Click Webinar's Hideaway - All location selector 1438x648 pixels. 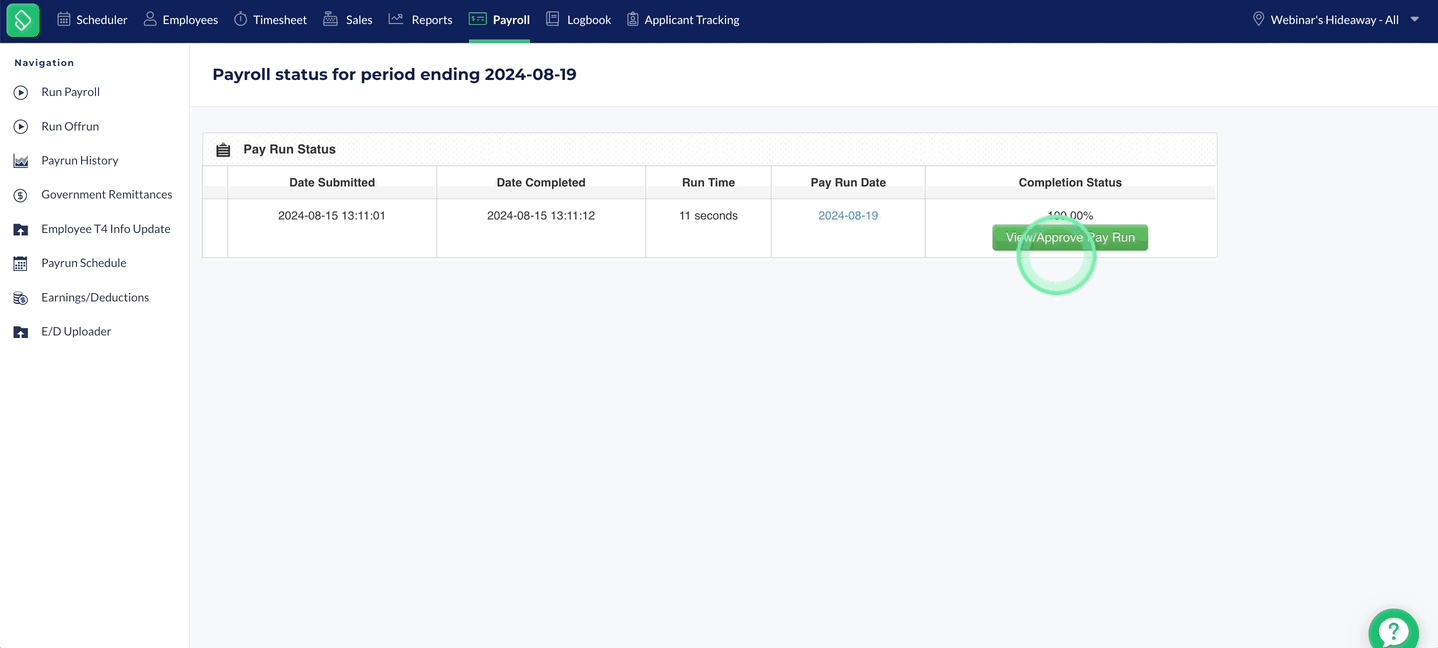coord(1334,20)
